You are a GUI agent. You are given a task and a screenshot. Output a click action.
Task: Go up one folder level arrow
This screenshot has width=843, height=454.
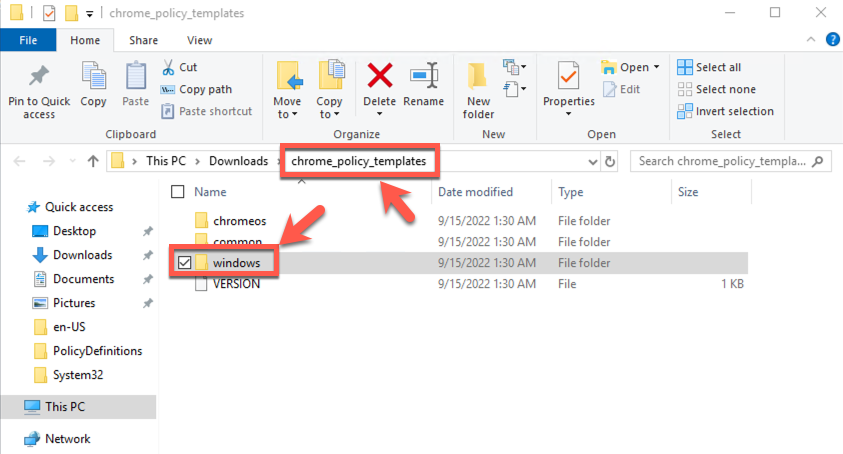93,161
